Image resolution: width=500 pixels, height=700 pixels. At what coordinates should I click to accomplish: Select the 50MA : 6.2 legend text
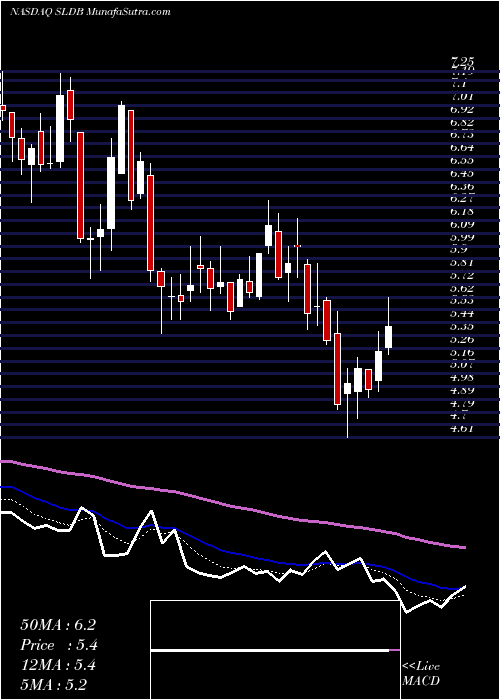(58, 625)
